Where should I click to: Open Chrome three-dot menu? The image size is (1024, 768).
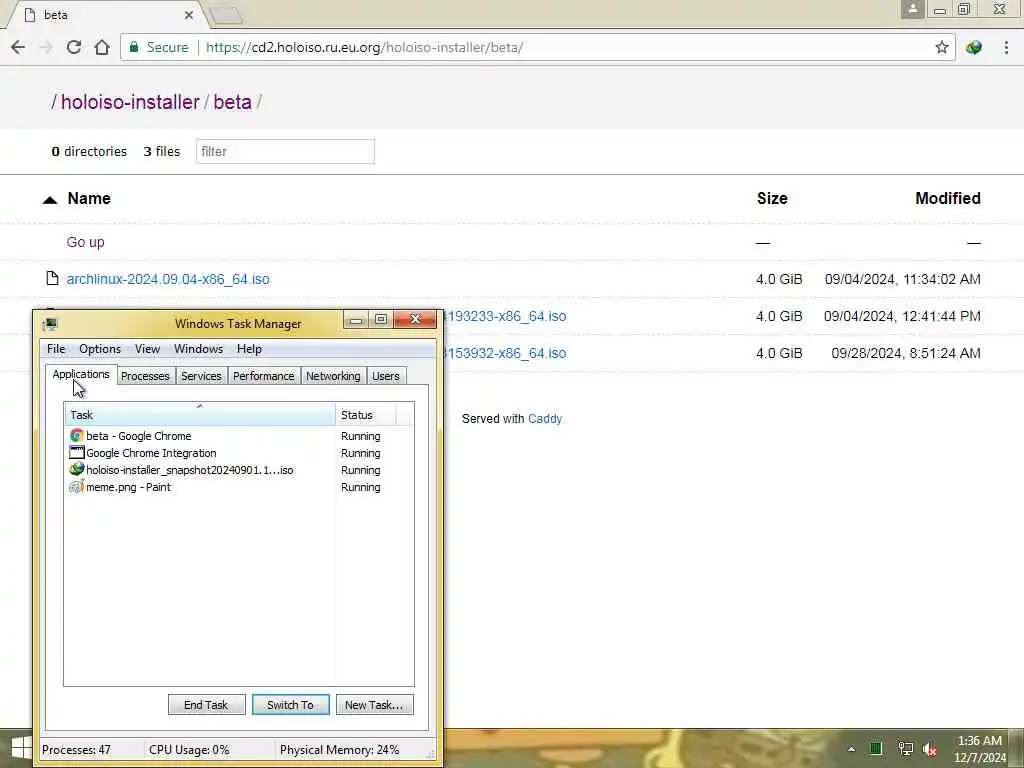coord(1006,47)
